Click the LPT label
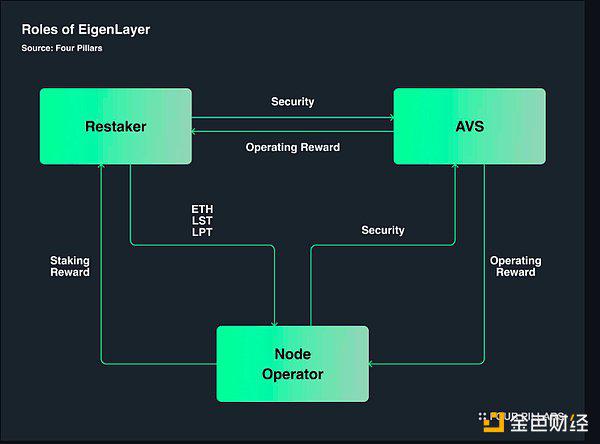This screenshot has width=600, height=444. [202, 232]
